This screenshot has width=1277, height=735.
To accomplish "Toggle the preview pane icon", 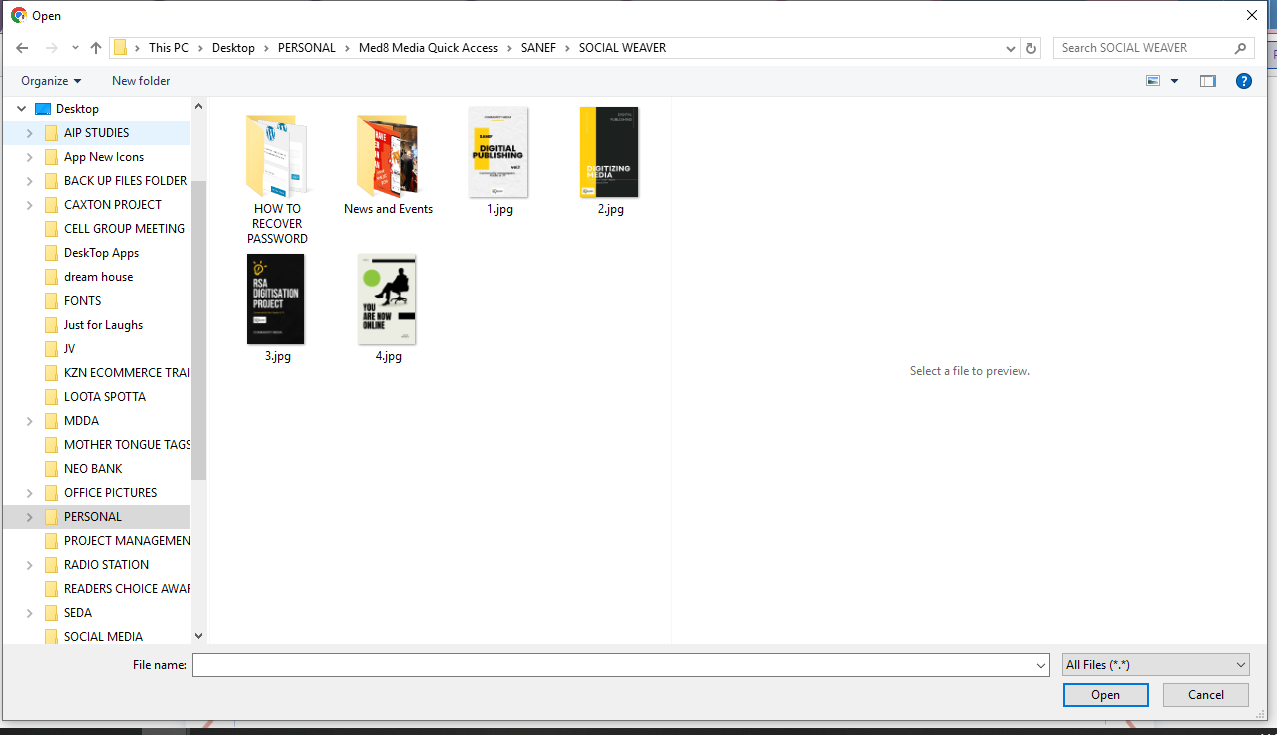I will point(1208,81).
